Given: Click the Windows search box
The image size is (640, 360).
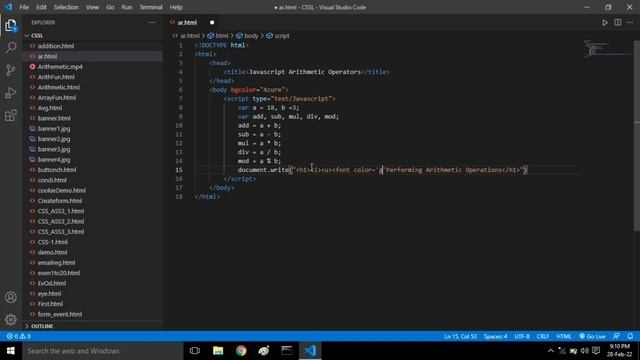Looking at the screenshot, I should click(x=102, y=351).
